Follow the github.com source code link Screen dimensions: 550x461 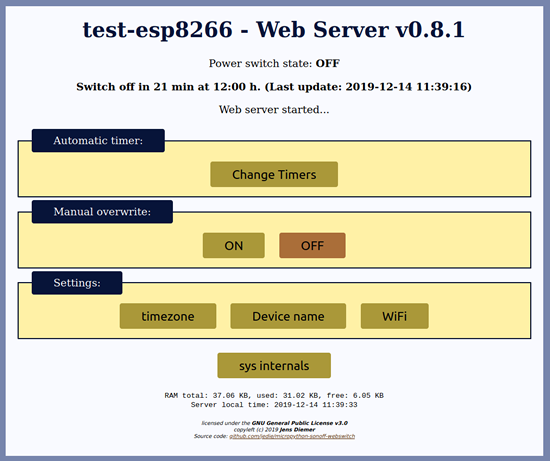click(x=292, y=436)
